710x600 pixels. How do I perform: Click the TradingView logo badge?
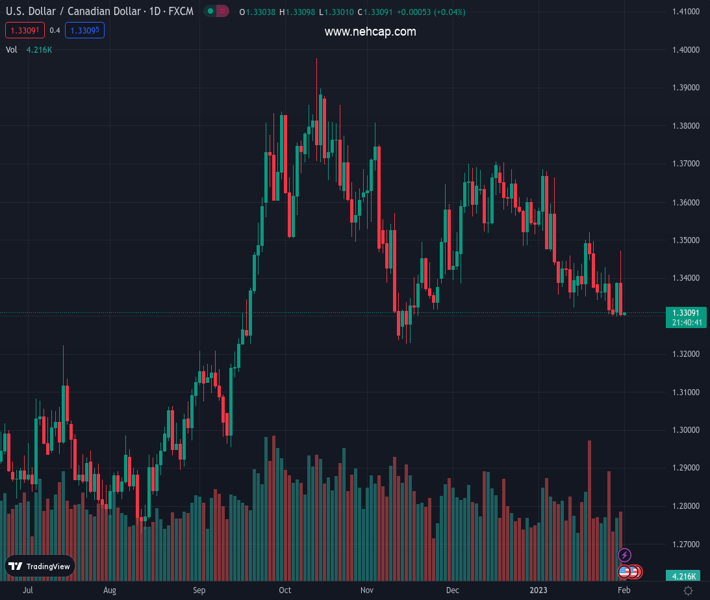pyautogui.click(x=40, y=566)
